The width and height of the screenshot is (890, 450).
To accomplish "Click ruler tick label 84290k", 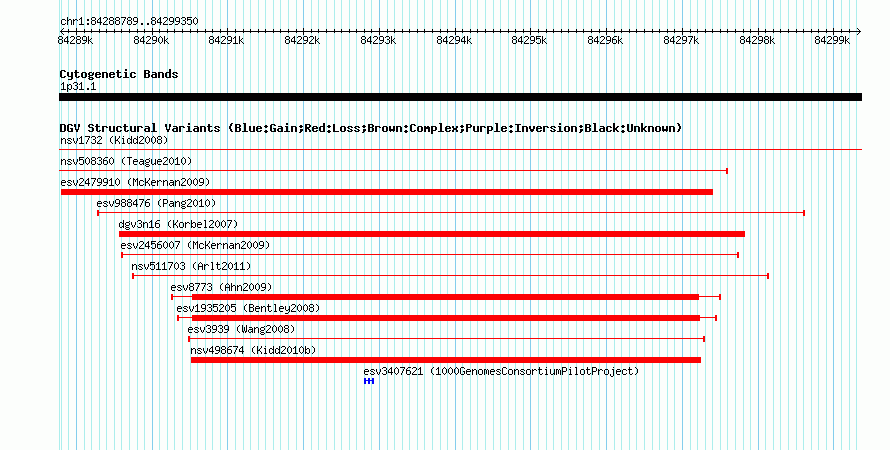I will 151,40.
